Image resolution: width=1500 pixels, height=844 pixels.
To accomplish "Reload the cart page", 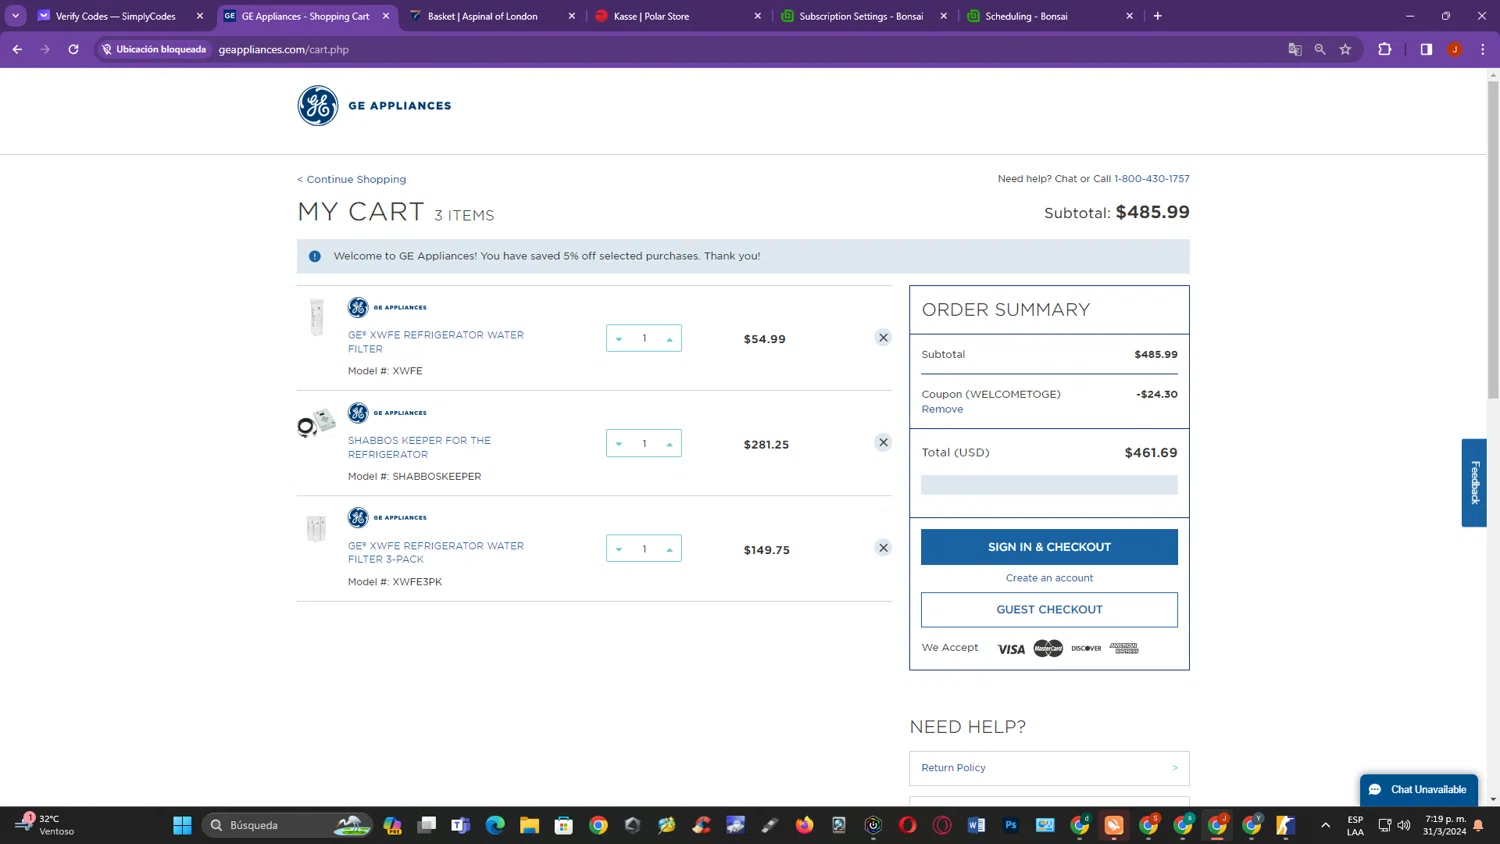I will (73, 49).
